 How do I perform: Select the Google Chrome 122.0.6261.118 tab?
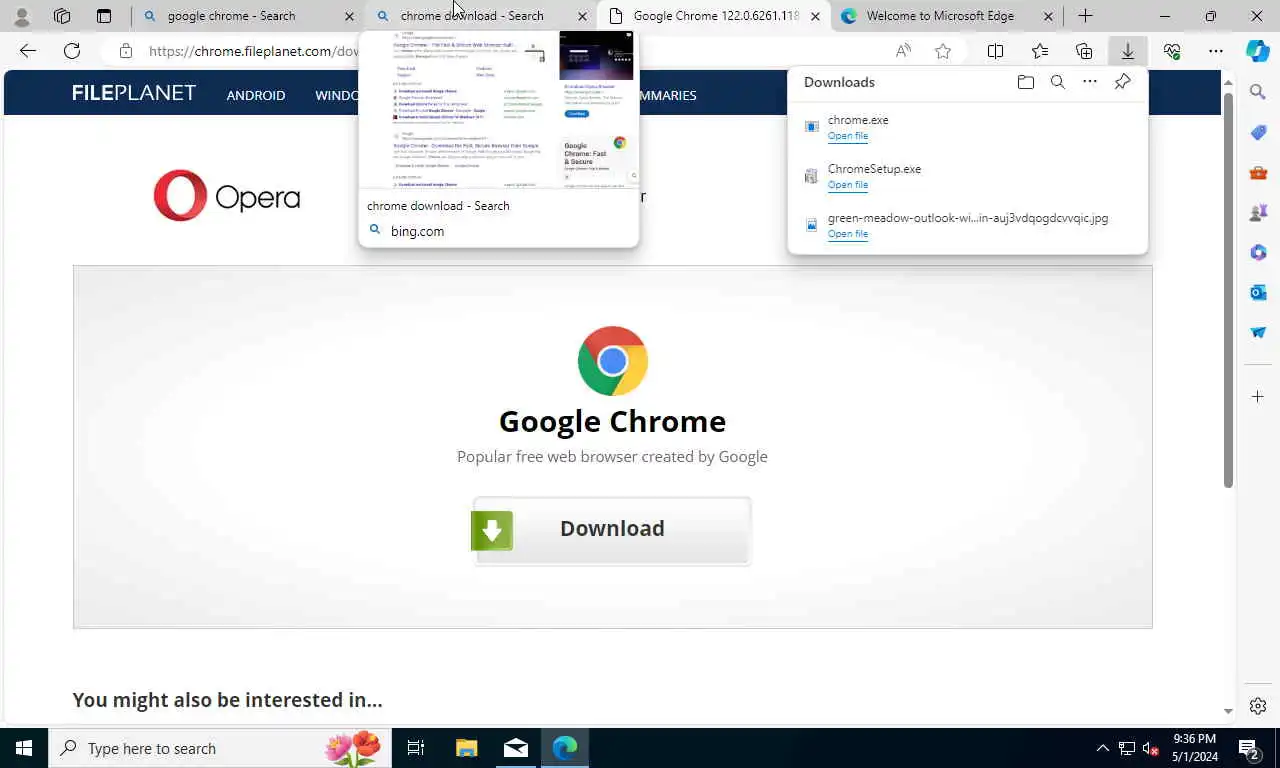[x=716, y=16]
